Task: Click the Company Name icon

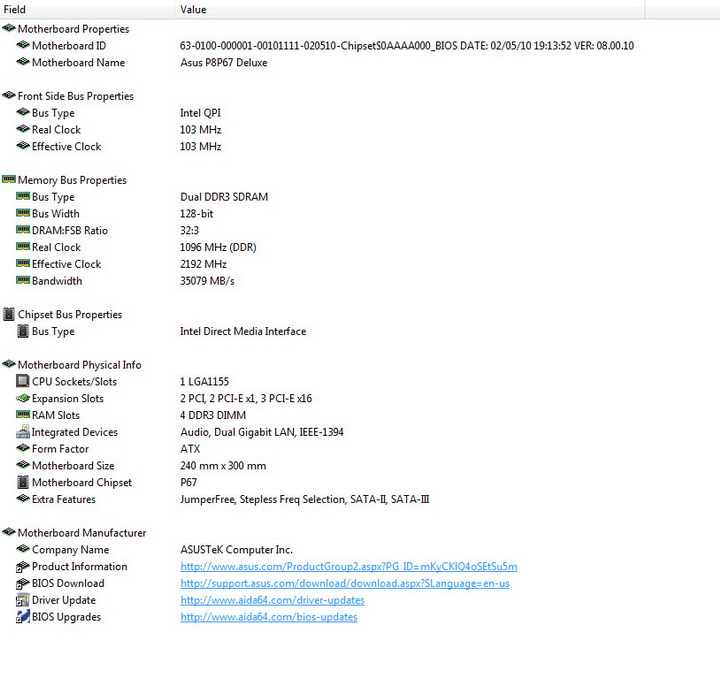Action: [23, 549]
